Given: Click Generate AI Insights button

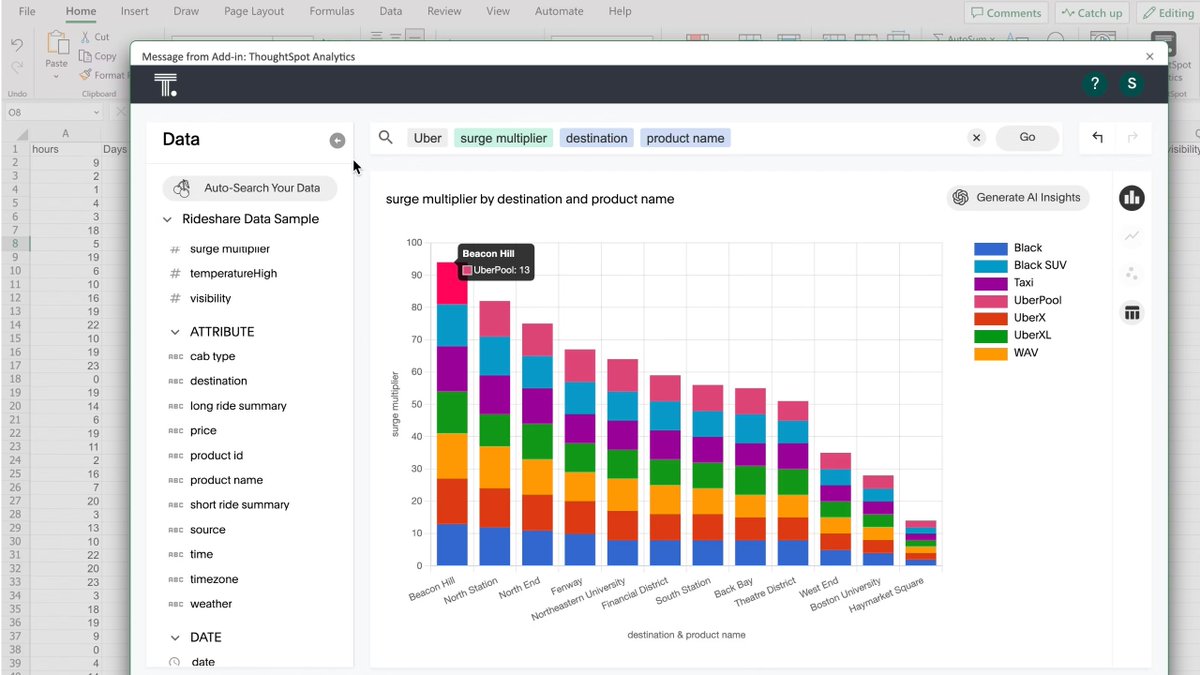Looking at the screenshot, I should [x=1018, y=198].
